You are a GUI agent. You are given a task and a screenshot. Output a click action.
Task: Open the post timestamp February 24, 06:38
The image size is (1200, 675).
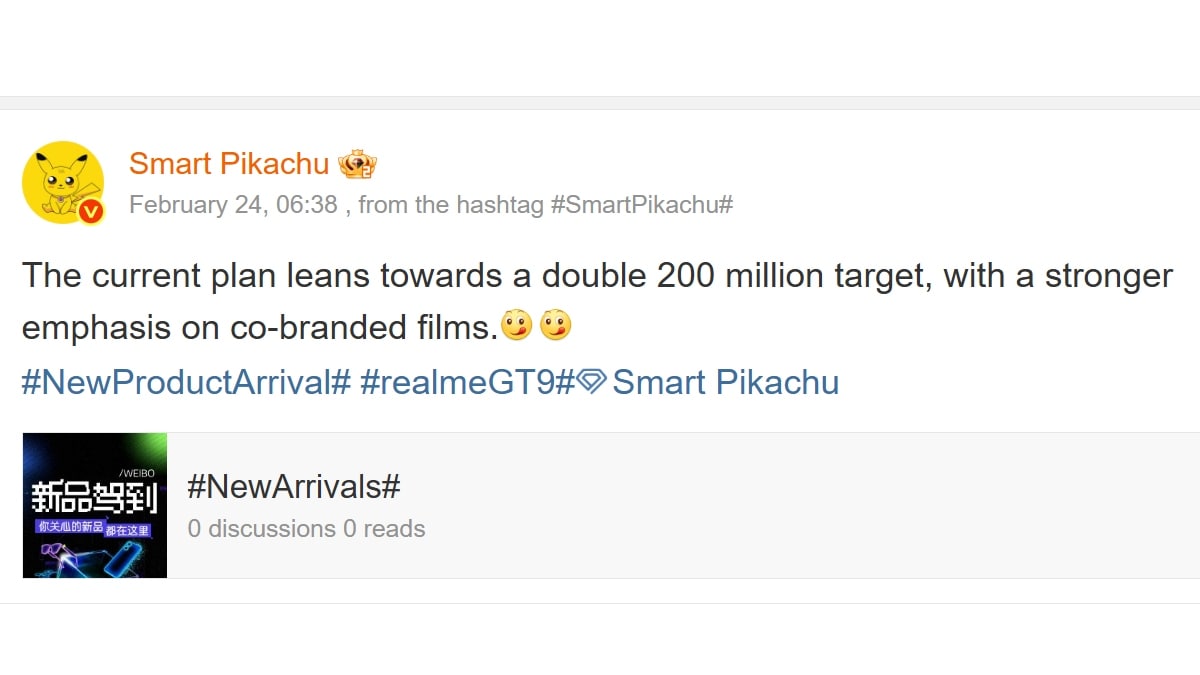click(233, 205)
